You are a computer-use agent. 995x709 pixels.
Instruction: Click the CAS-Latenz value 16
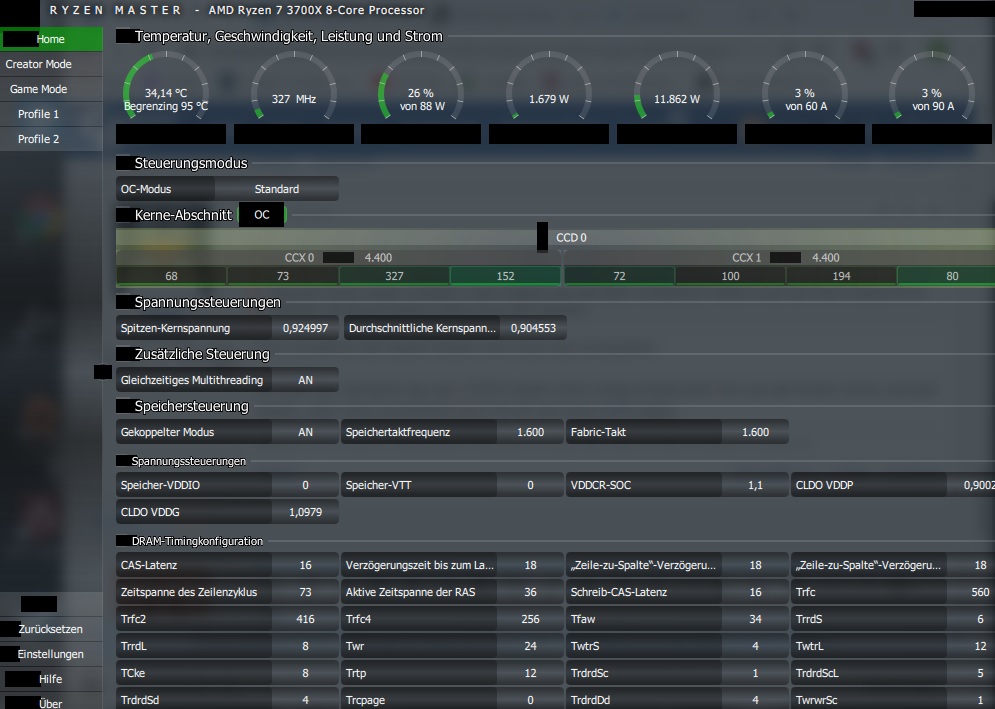305,565
